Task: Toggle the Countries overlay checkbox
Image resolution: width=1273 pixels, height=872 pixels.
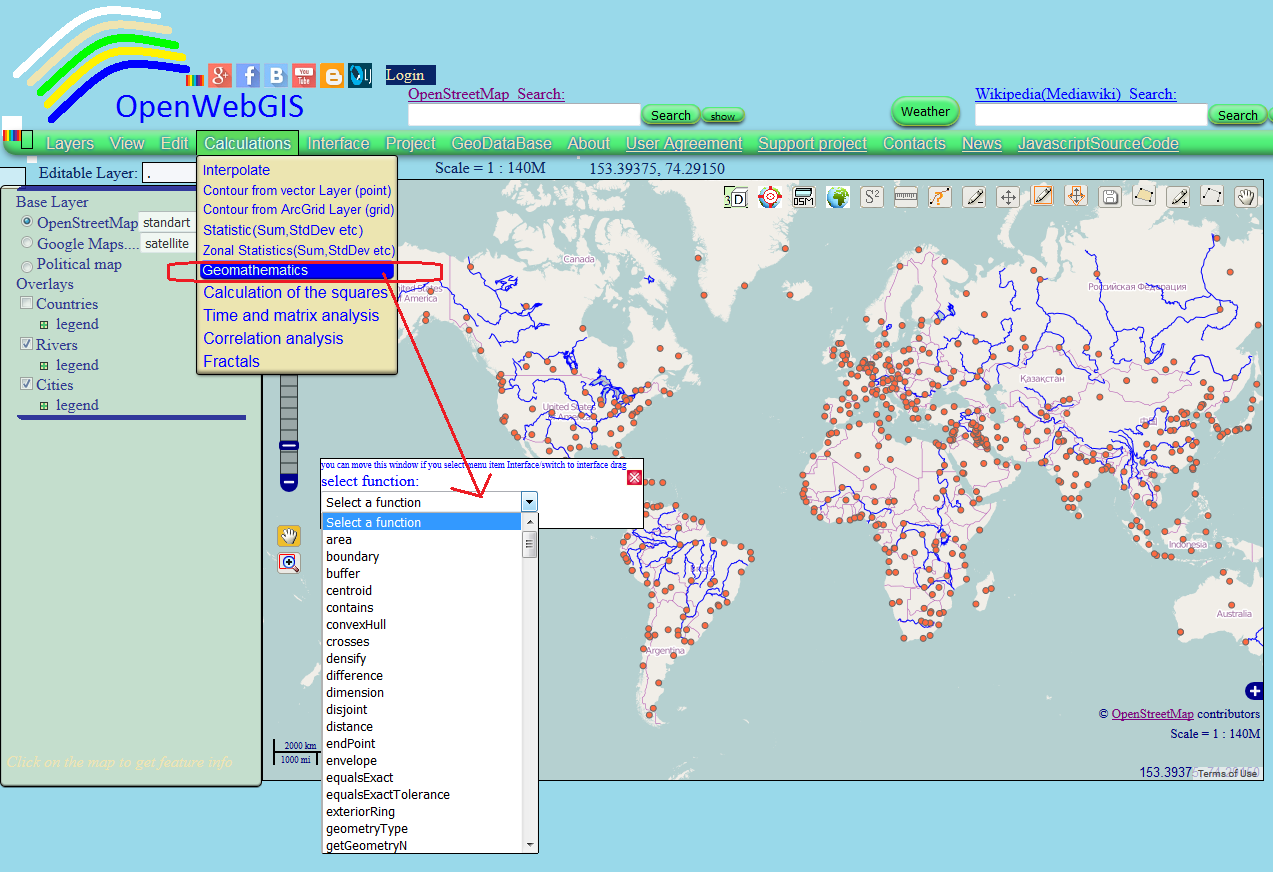Action: 27,303
